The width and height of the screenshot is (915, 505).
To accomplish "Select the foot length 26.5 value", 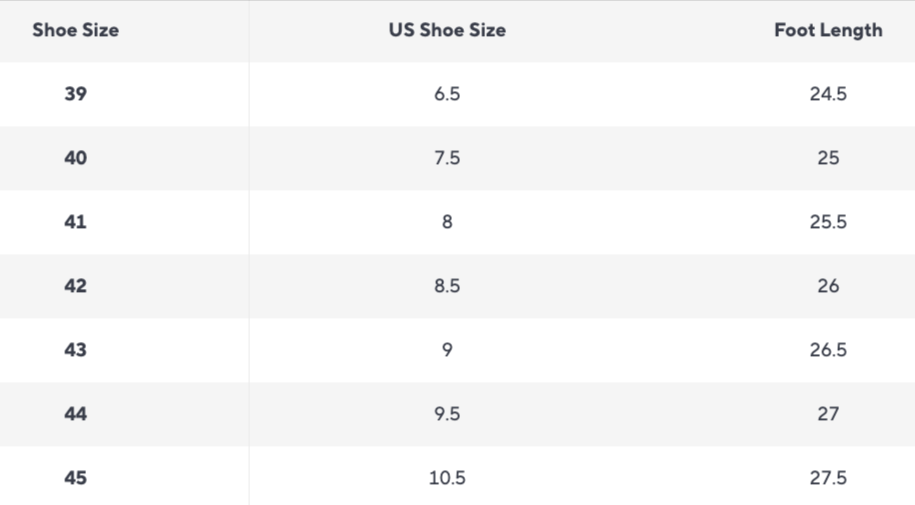I will pyautogui.click(x=828, y=350).
